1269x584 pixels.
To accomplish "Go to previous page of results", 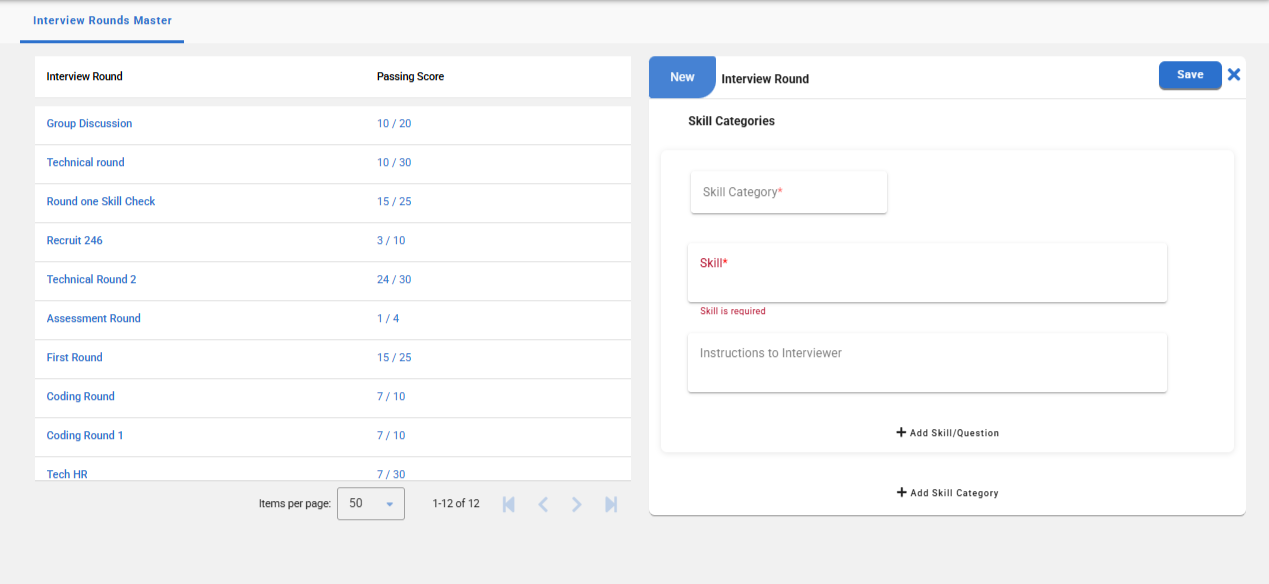I will point(543,504).
